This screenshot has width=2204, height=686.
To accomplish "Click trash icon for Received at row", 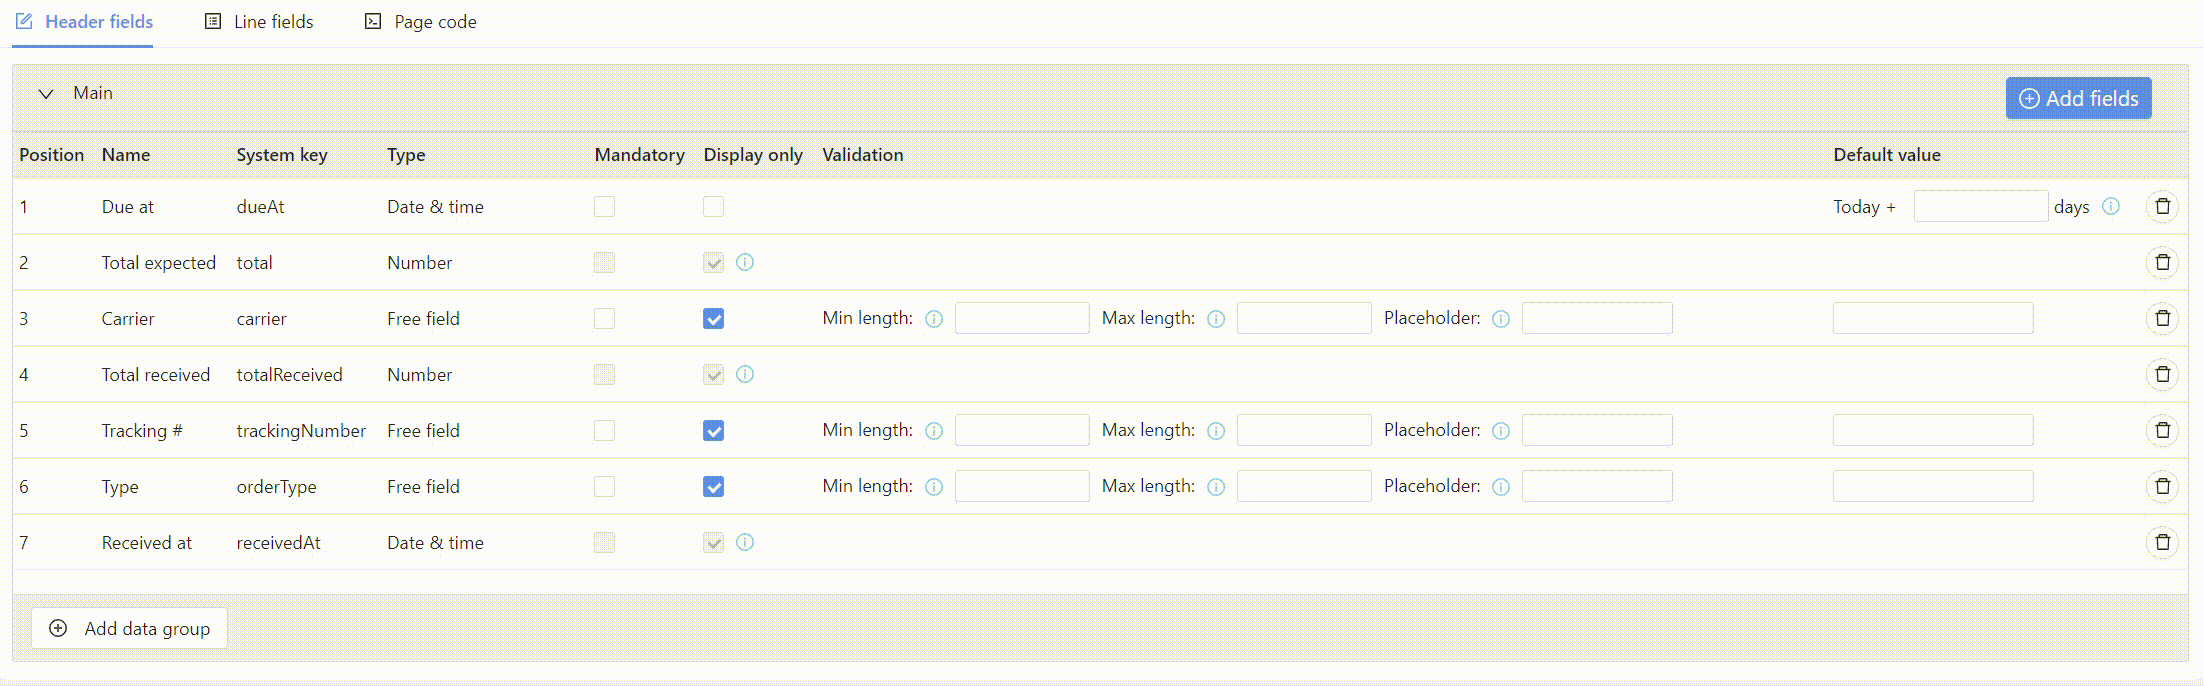I will point(2162,542).
